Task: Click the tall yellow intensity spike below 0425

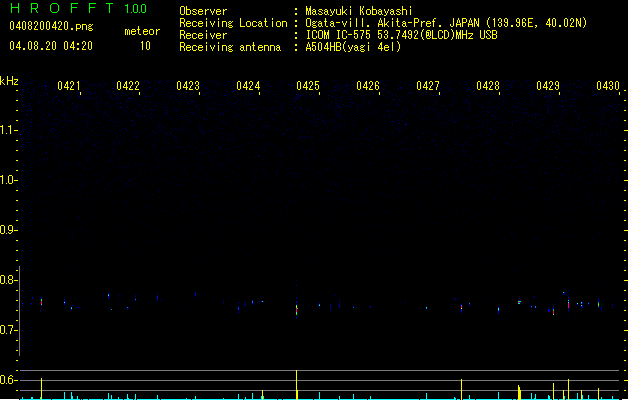Action: click(296, 385)
